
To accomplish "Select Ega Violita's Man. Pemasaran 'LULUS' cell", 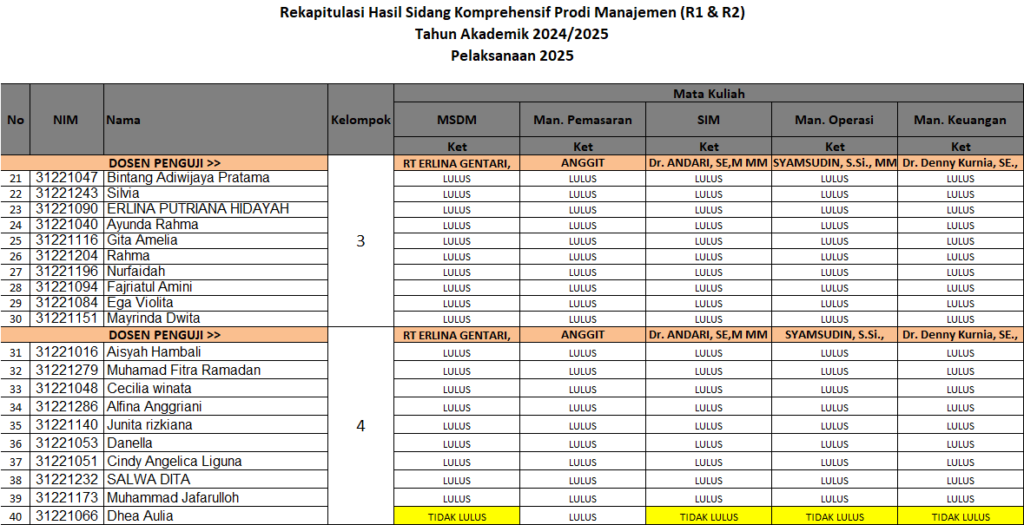I will pyautogui.click(x=583, y=303).
